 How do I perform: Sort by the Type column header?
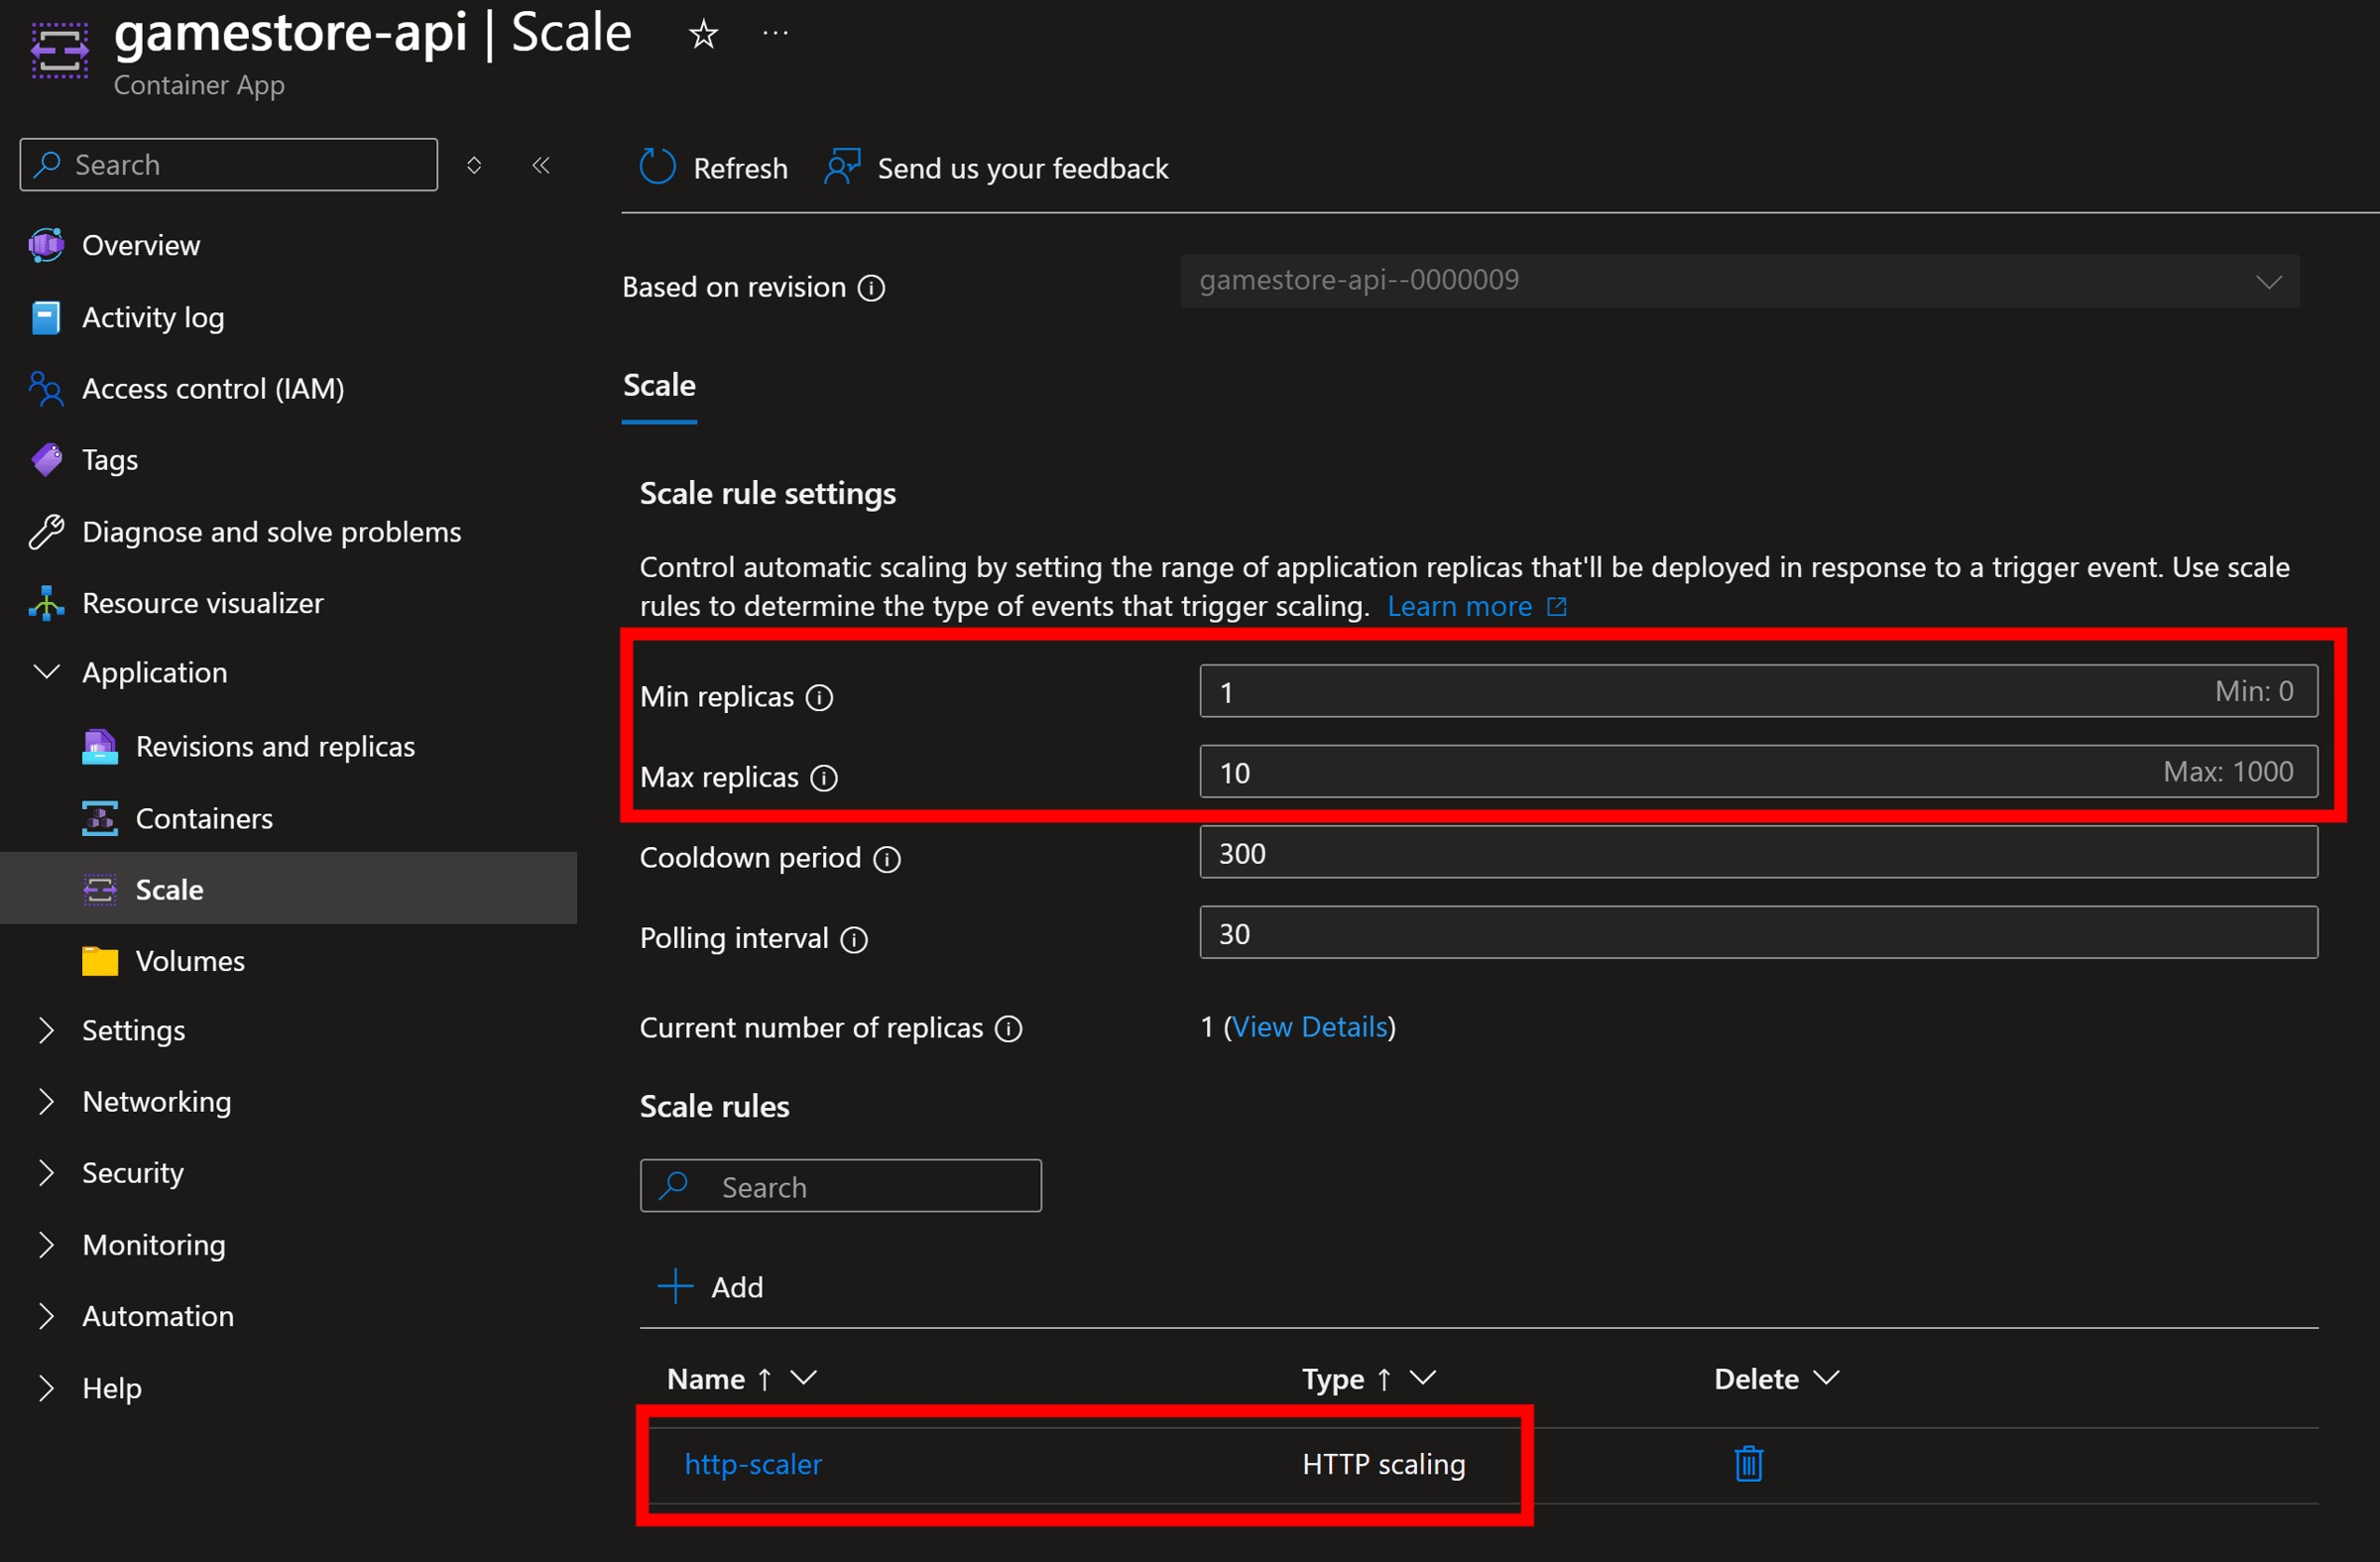1333,1380
